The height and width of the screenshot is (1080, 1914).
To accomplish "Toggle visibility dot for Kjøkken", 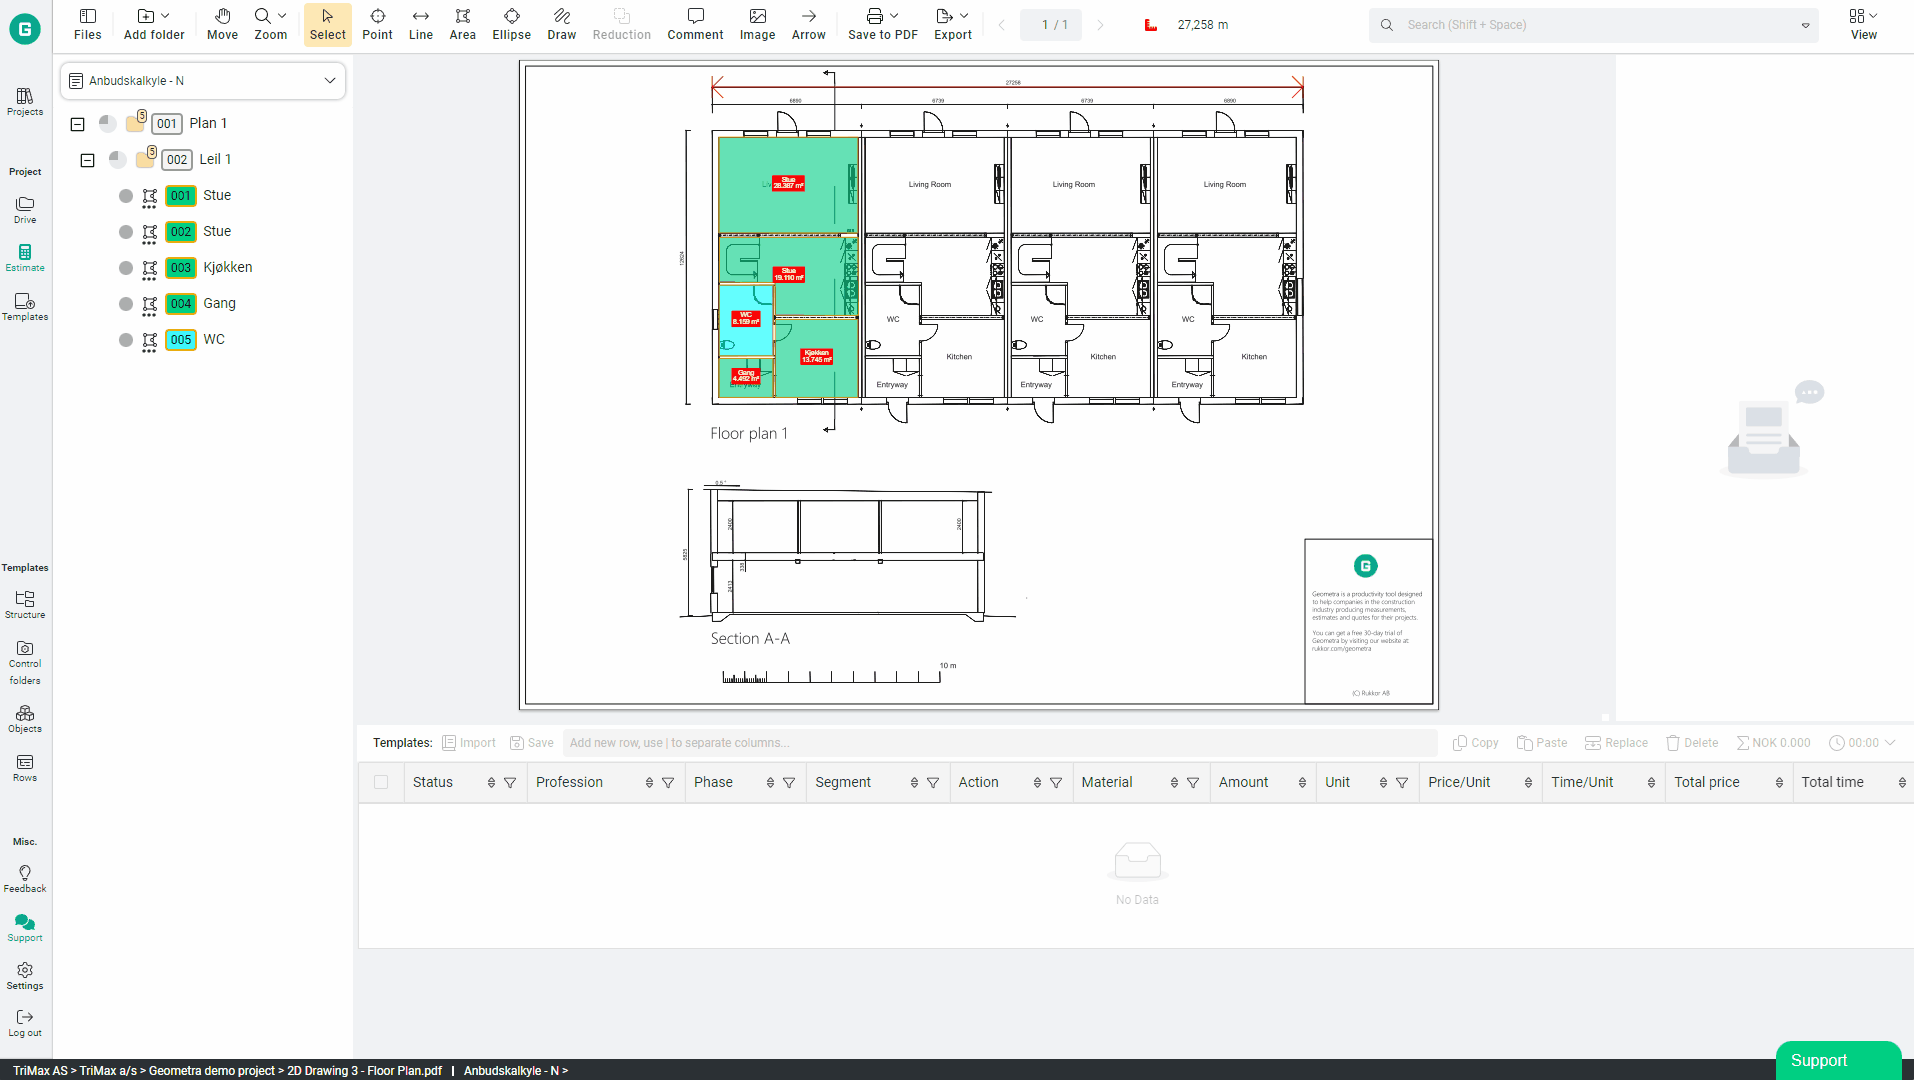I will coord(126,268).
